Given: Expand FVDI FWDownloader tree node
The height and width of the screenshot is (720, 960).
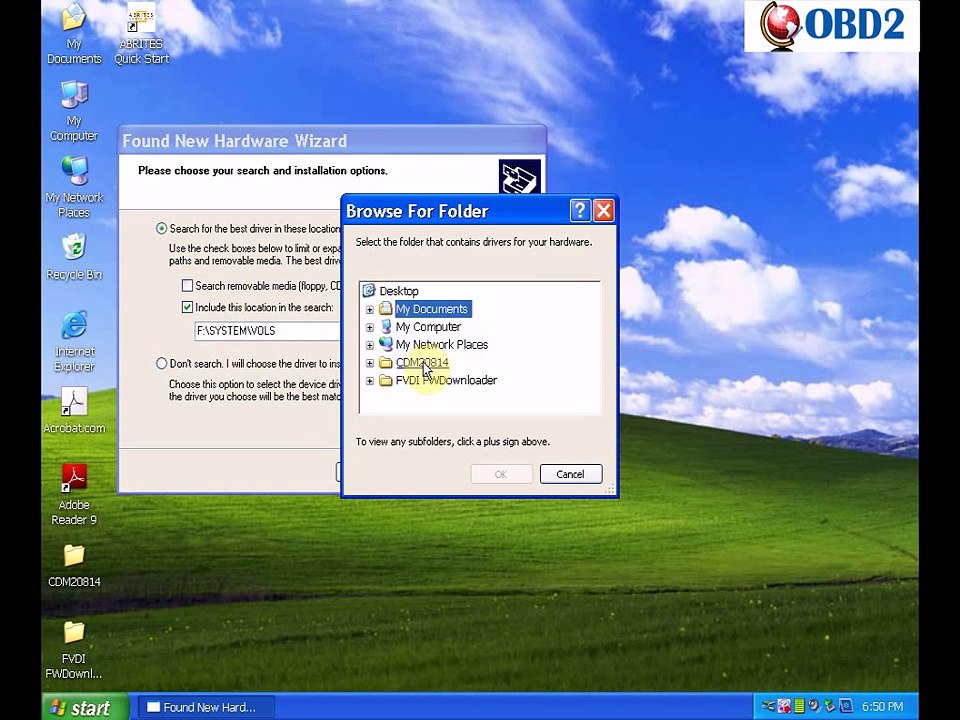Looking at the screenshot, I should 370,381.
